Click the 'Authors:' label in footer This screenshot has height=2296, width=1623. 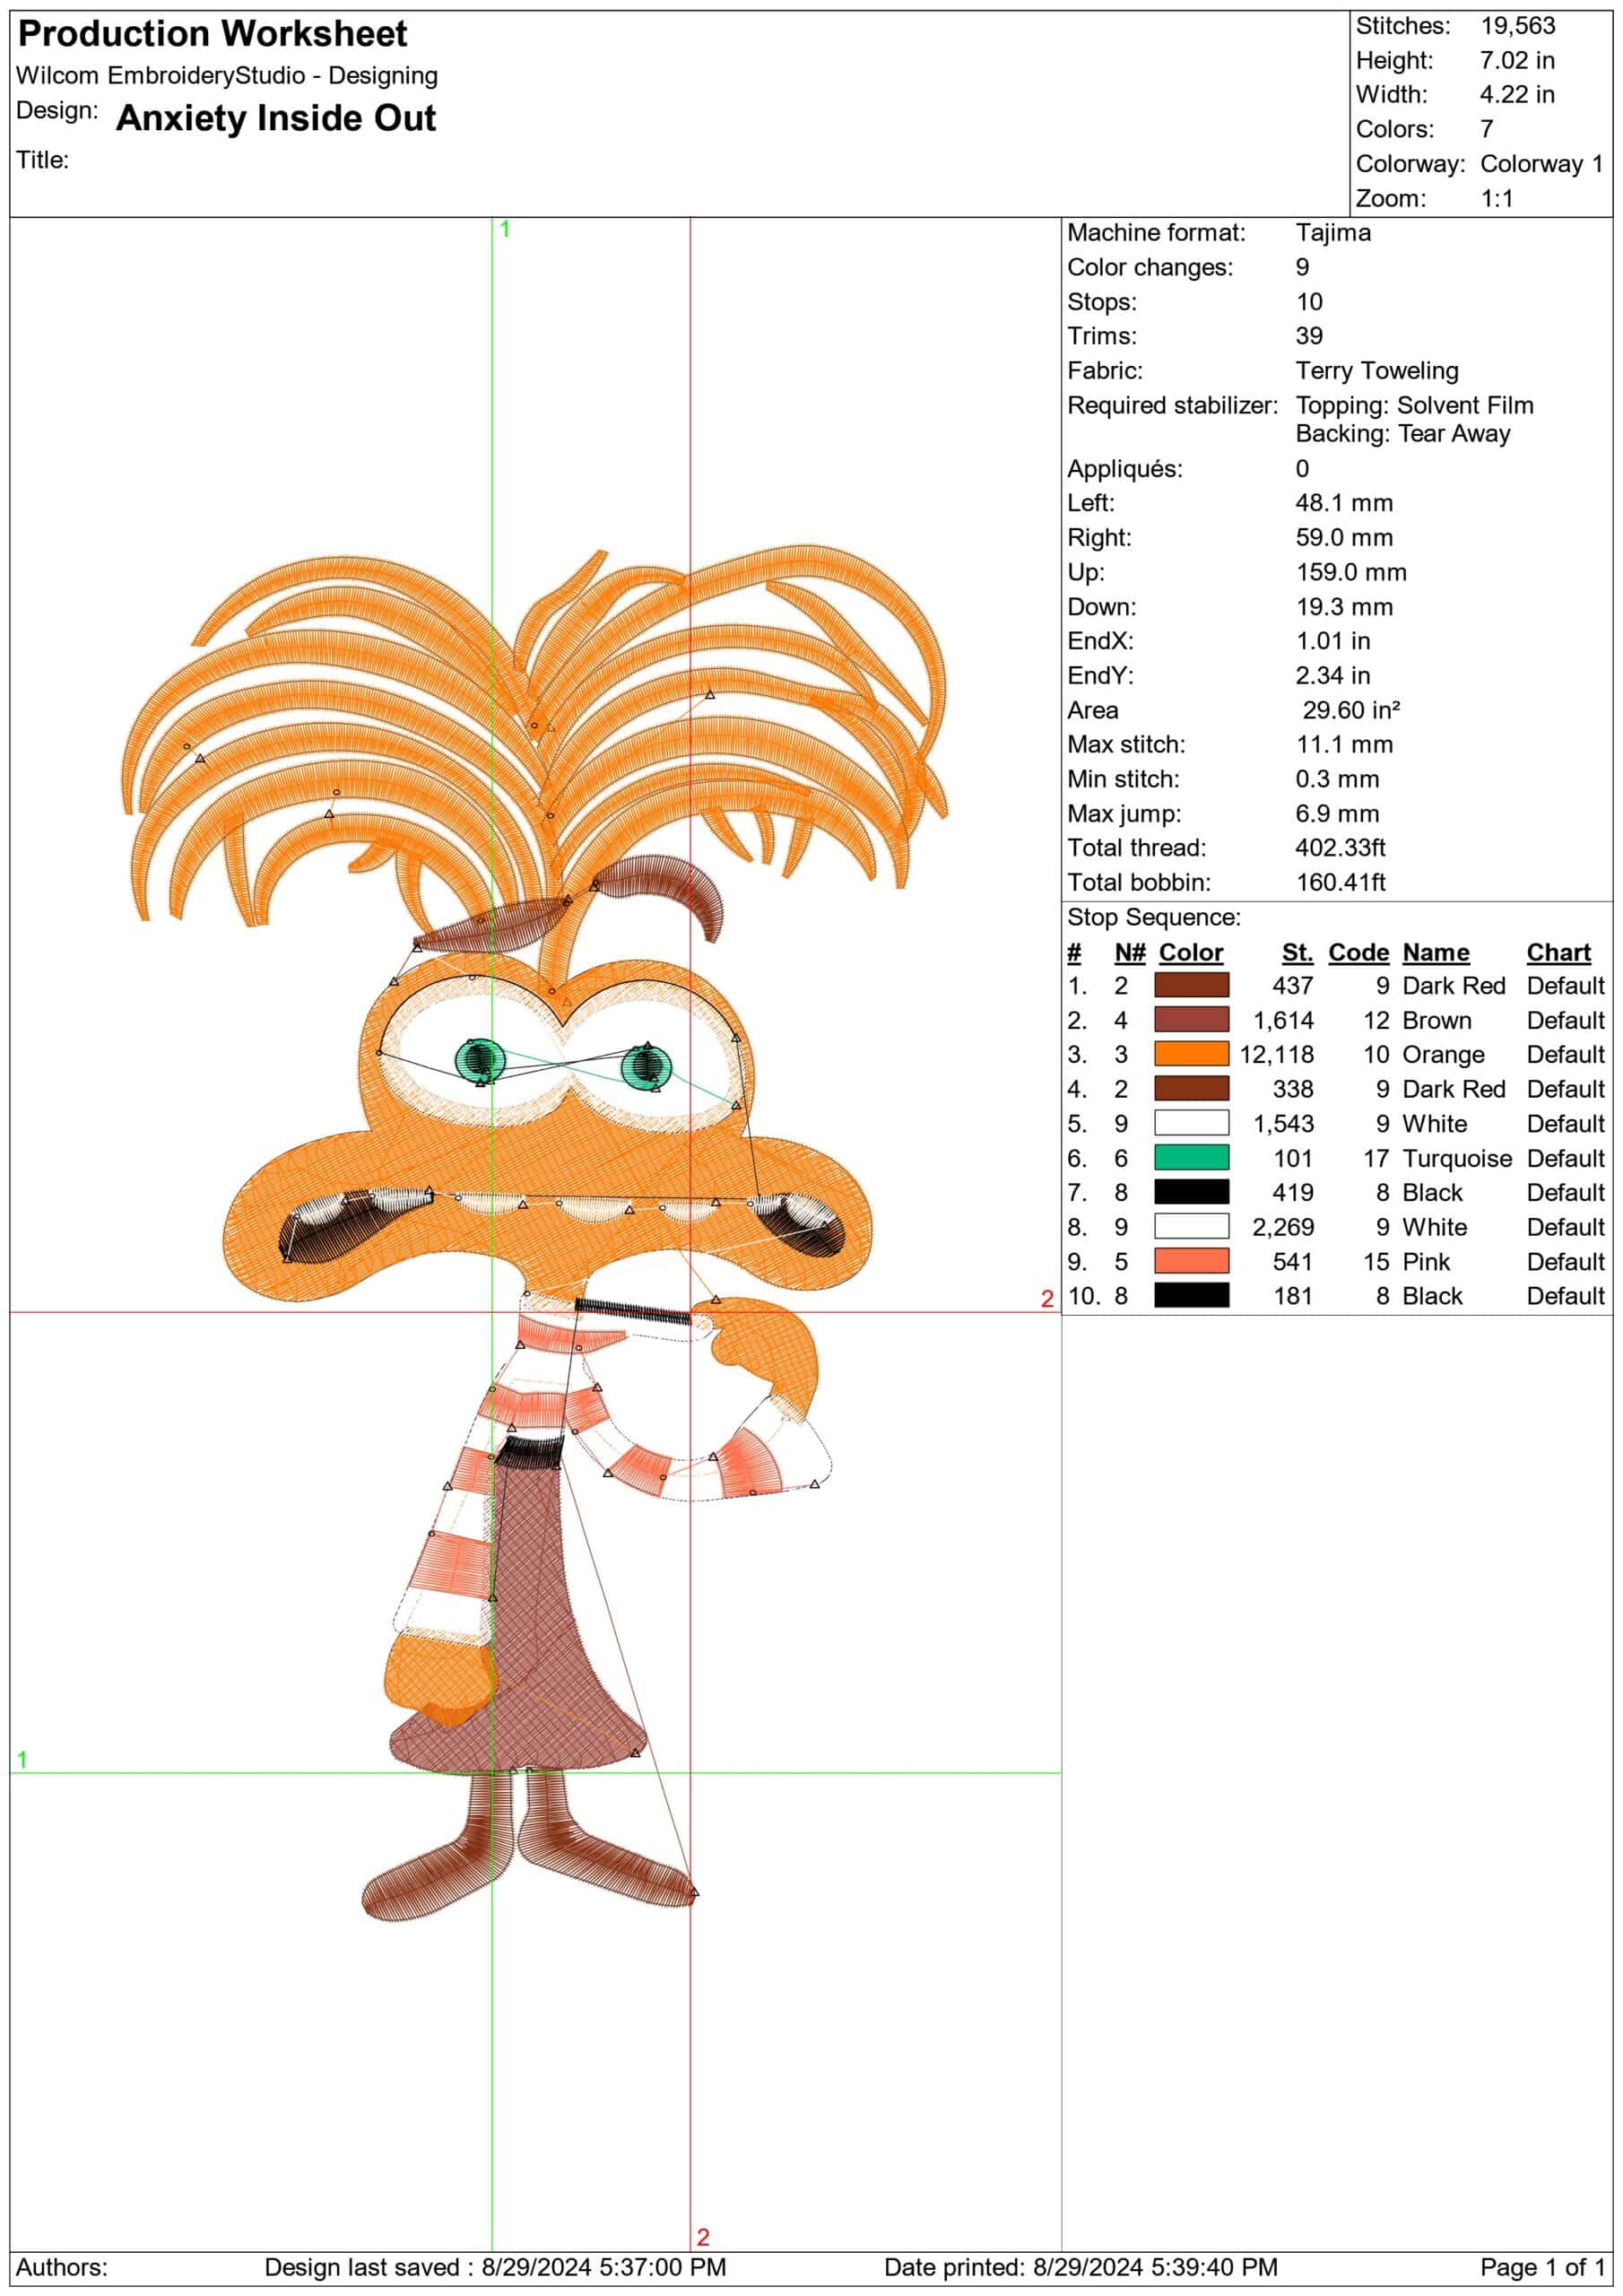pyautogui.click(x=62, y=2267)
